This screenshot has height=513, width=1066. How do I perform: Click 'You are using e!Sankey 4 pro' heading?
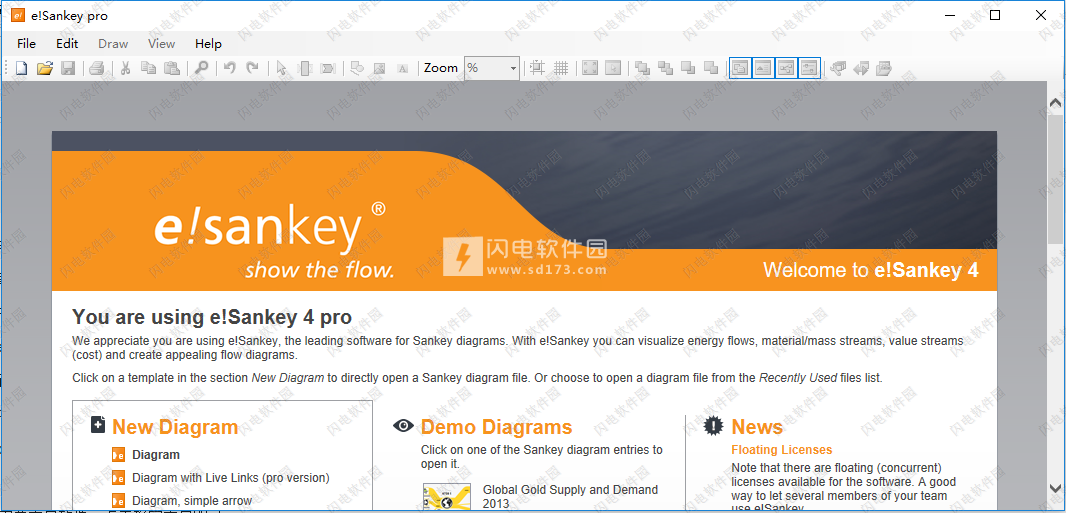(x=212, y=317)
